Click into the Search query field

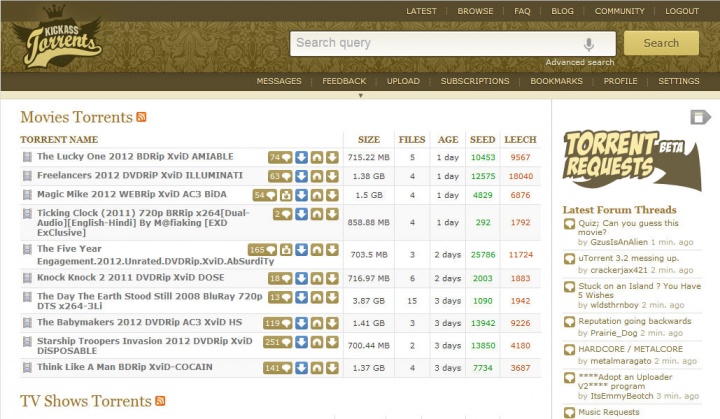453,44
